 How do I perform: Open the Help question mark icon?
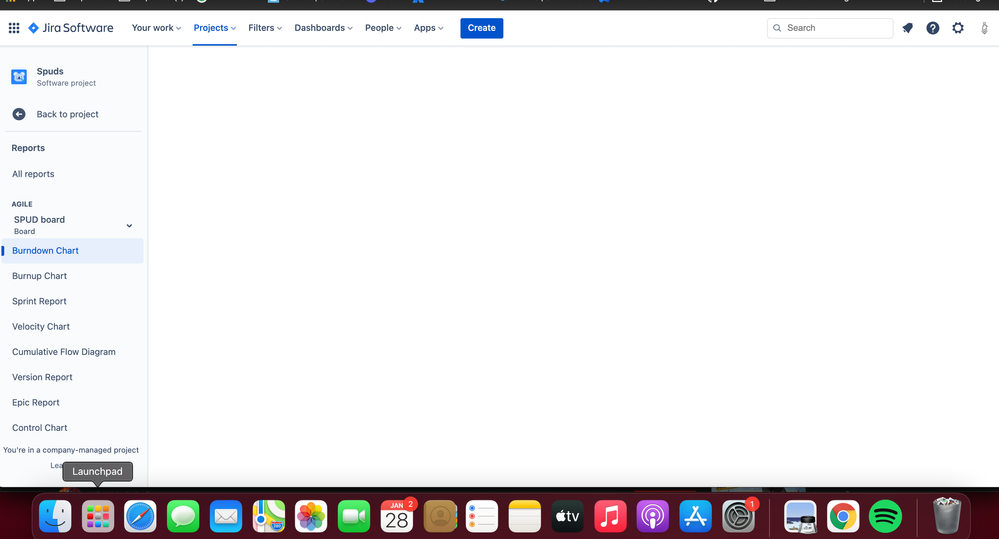pyautogui.click(x=933, y=28)
